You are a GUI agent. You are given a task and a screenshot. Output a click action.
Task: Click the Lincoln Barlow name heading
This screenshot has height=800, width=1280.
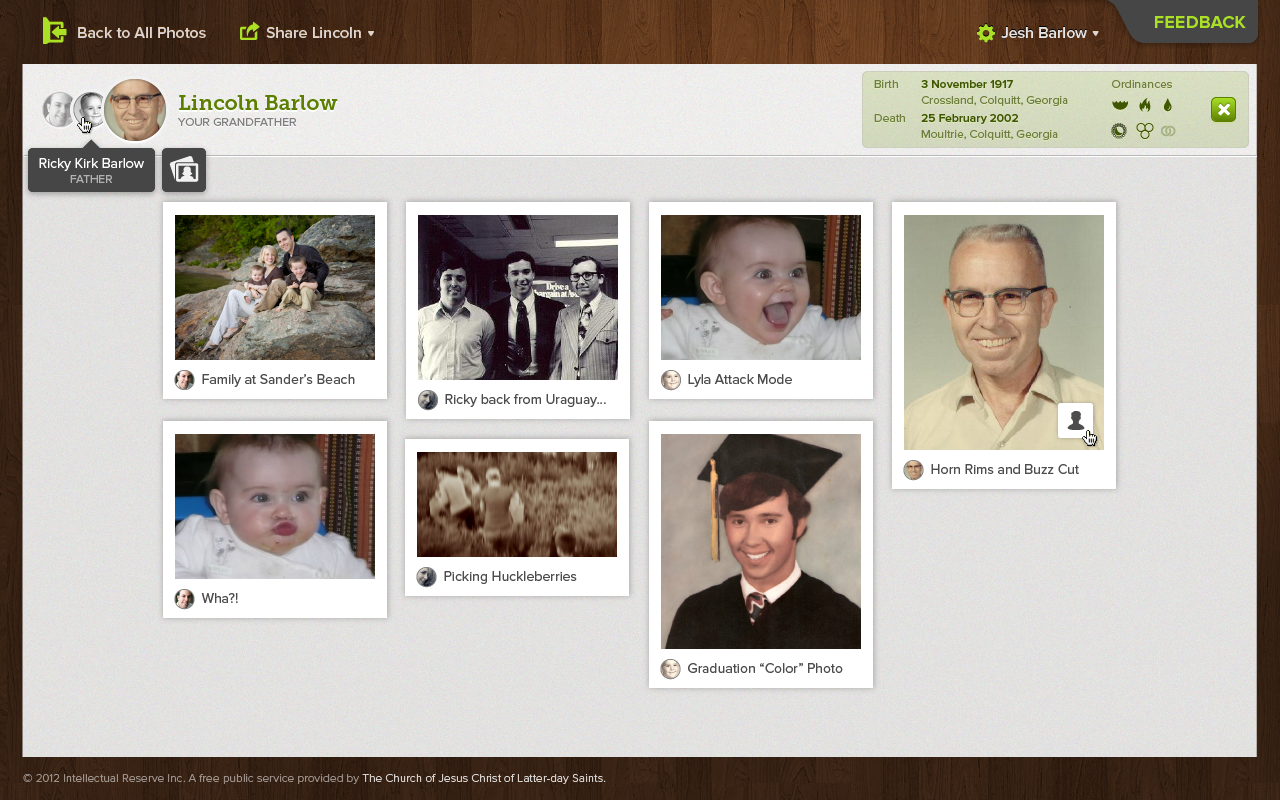coord(257,103)
